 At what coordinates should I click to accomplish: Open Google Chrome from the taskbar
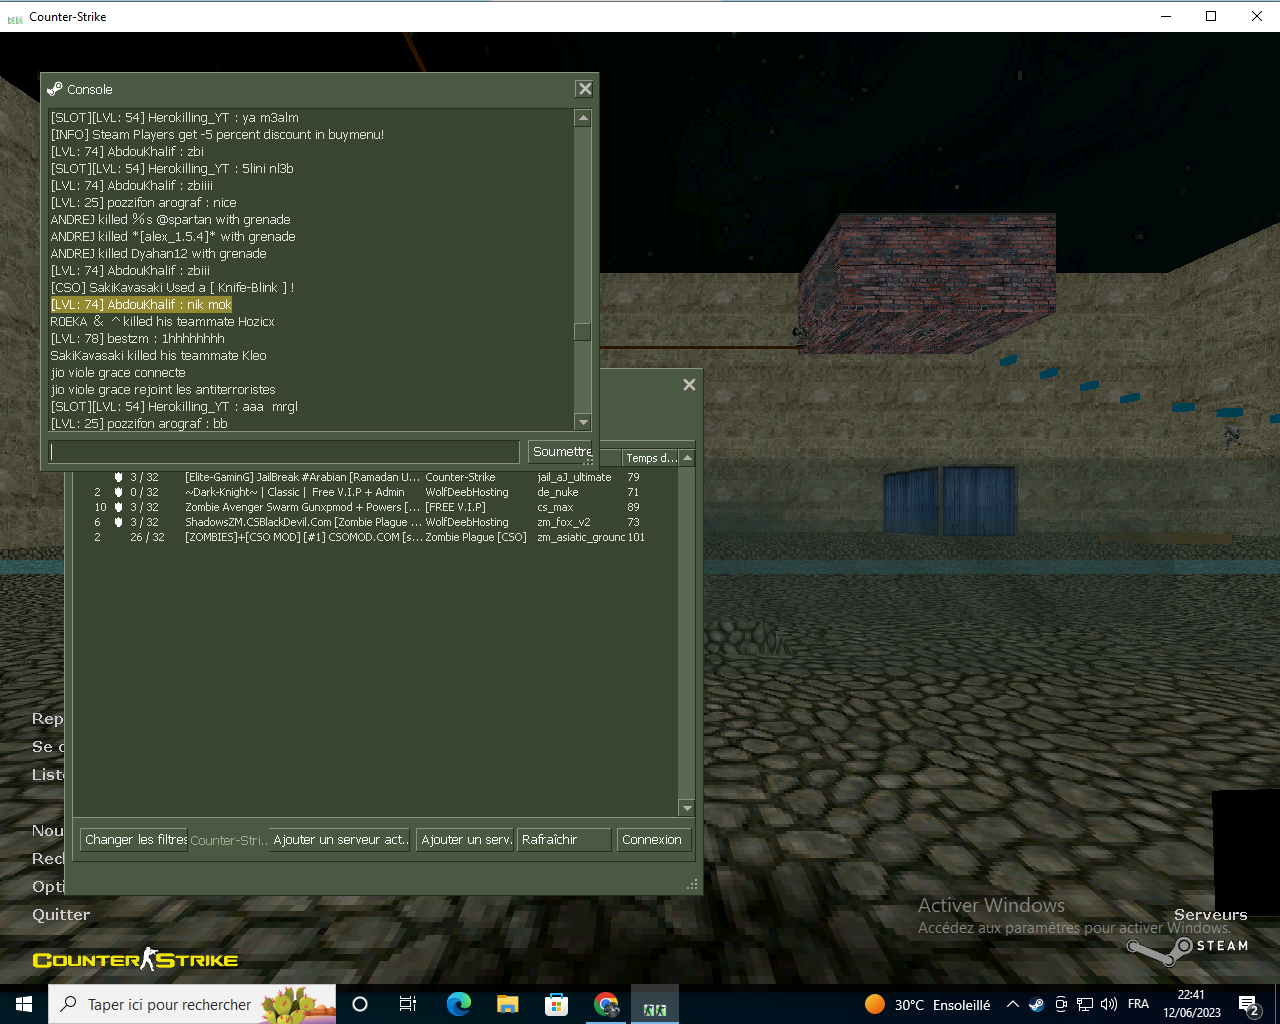pos(605,1004)
